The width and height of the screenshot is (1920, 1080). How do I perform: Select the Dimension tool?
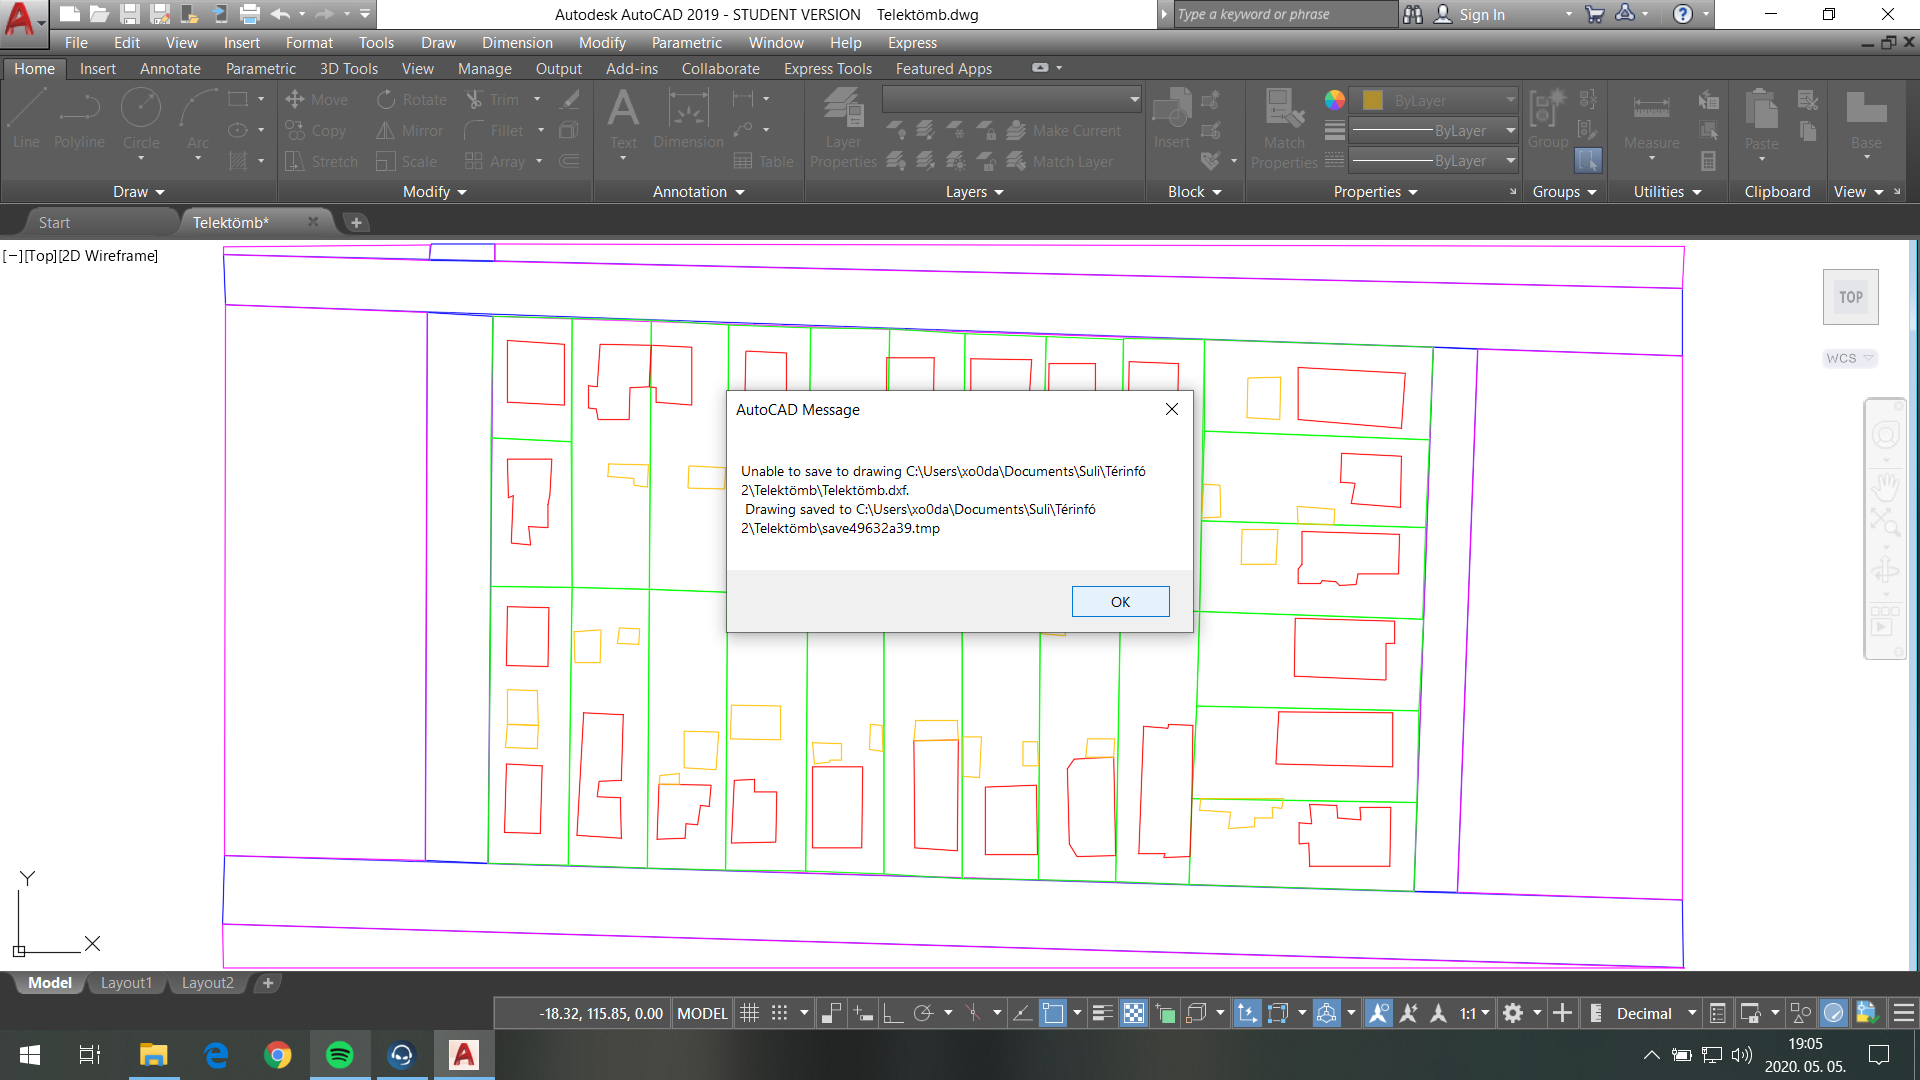coord(688,119)
